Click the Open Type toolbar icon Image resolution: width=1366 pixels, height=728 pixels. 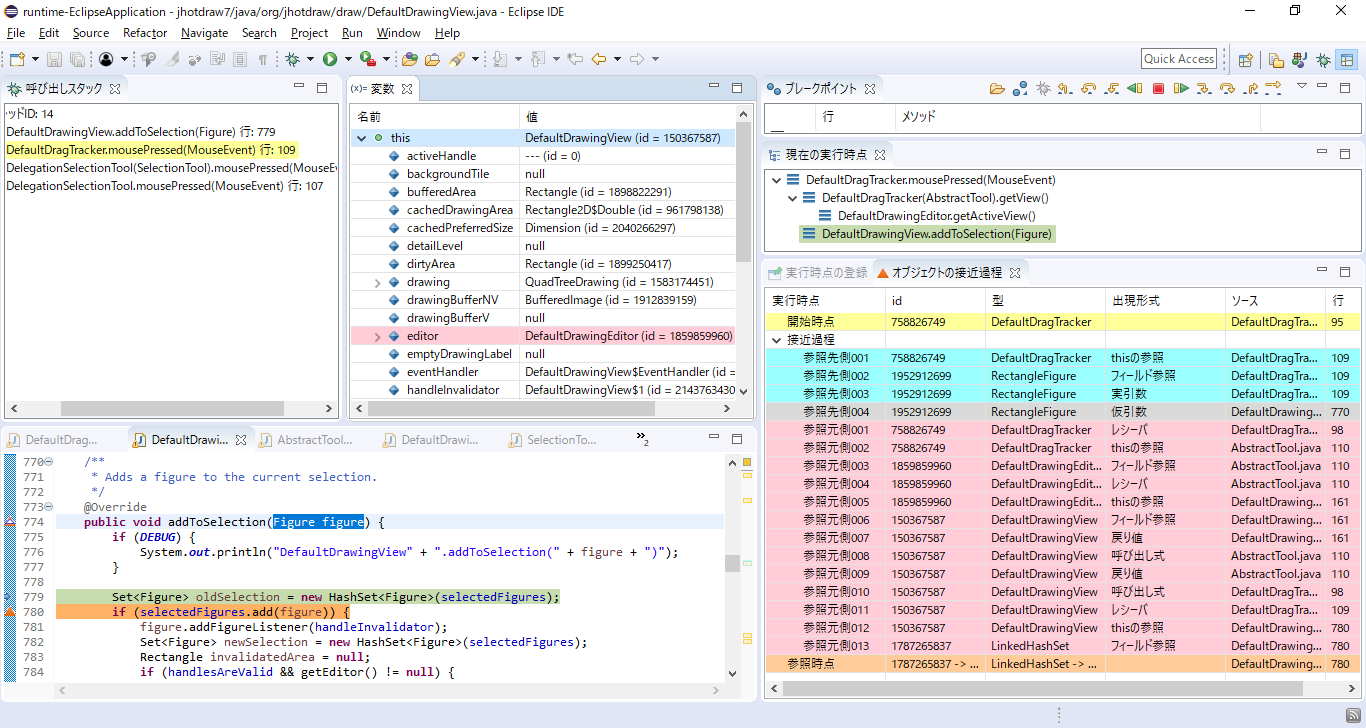(409, 59)
